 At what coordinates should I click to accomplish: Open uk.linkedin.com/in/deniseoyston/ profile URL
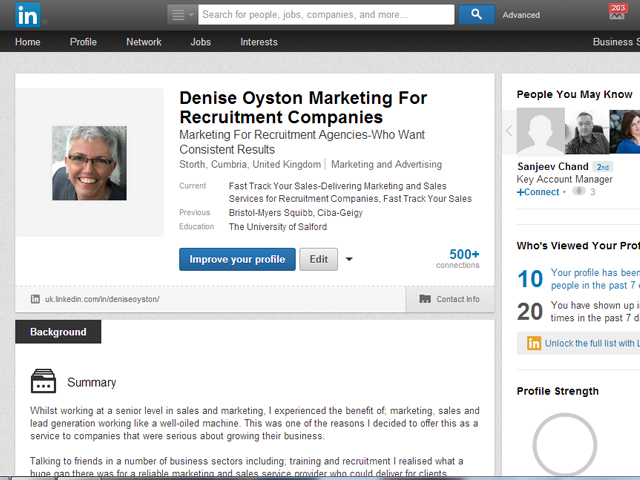[102, 299]
